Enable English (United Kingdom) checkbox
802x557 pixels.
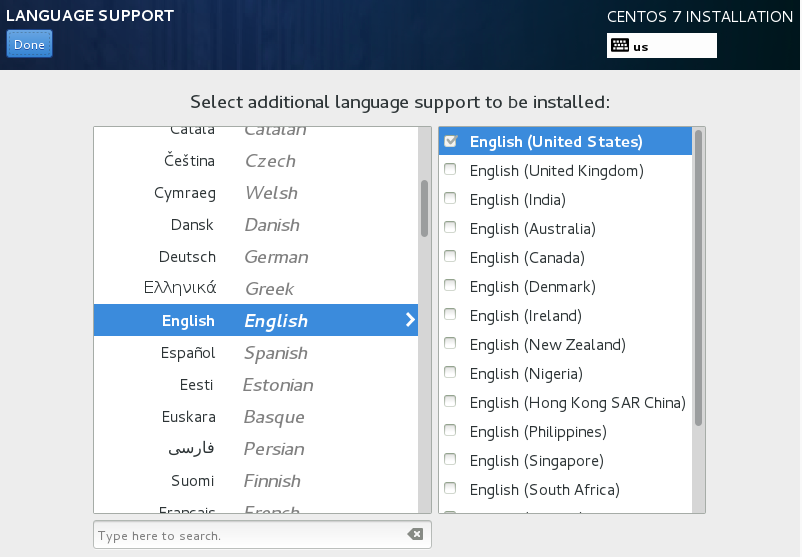coord(451,171)
